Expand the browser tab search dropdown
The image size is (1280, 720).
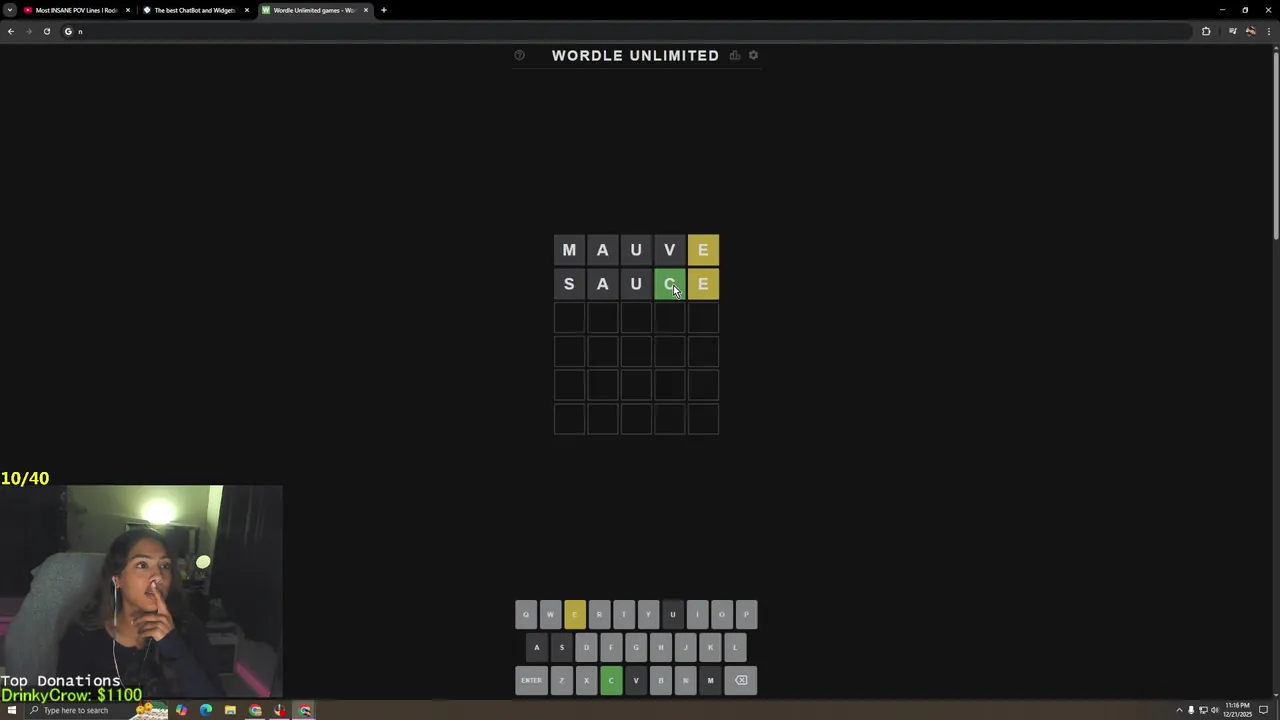9,10
